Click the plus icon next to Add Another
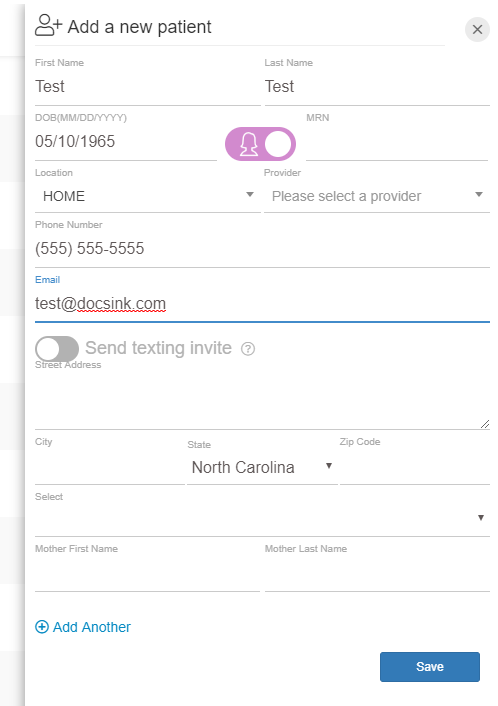Viewport: 498px width, 706px height. [42, 627]
